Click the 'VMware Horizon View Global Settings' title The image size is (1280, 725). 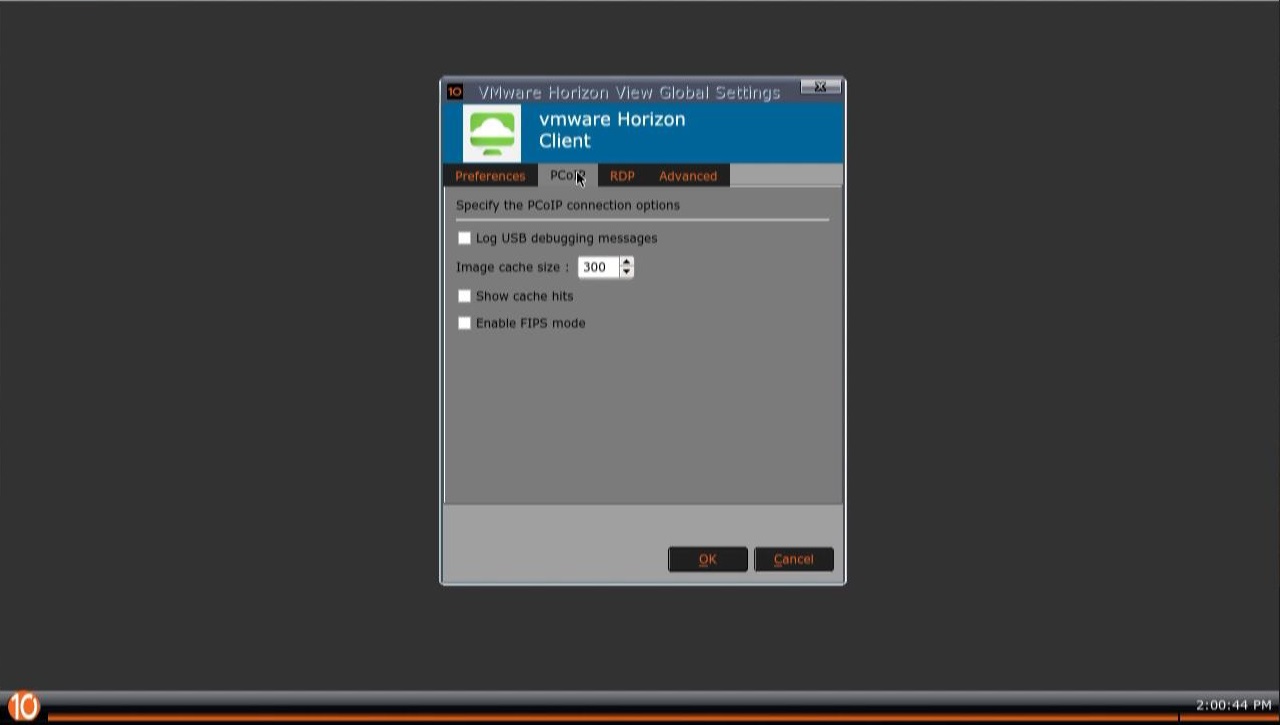[629, 92]
